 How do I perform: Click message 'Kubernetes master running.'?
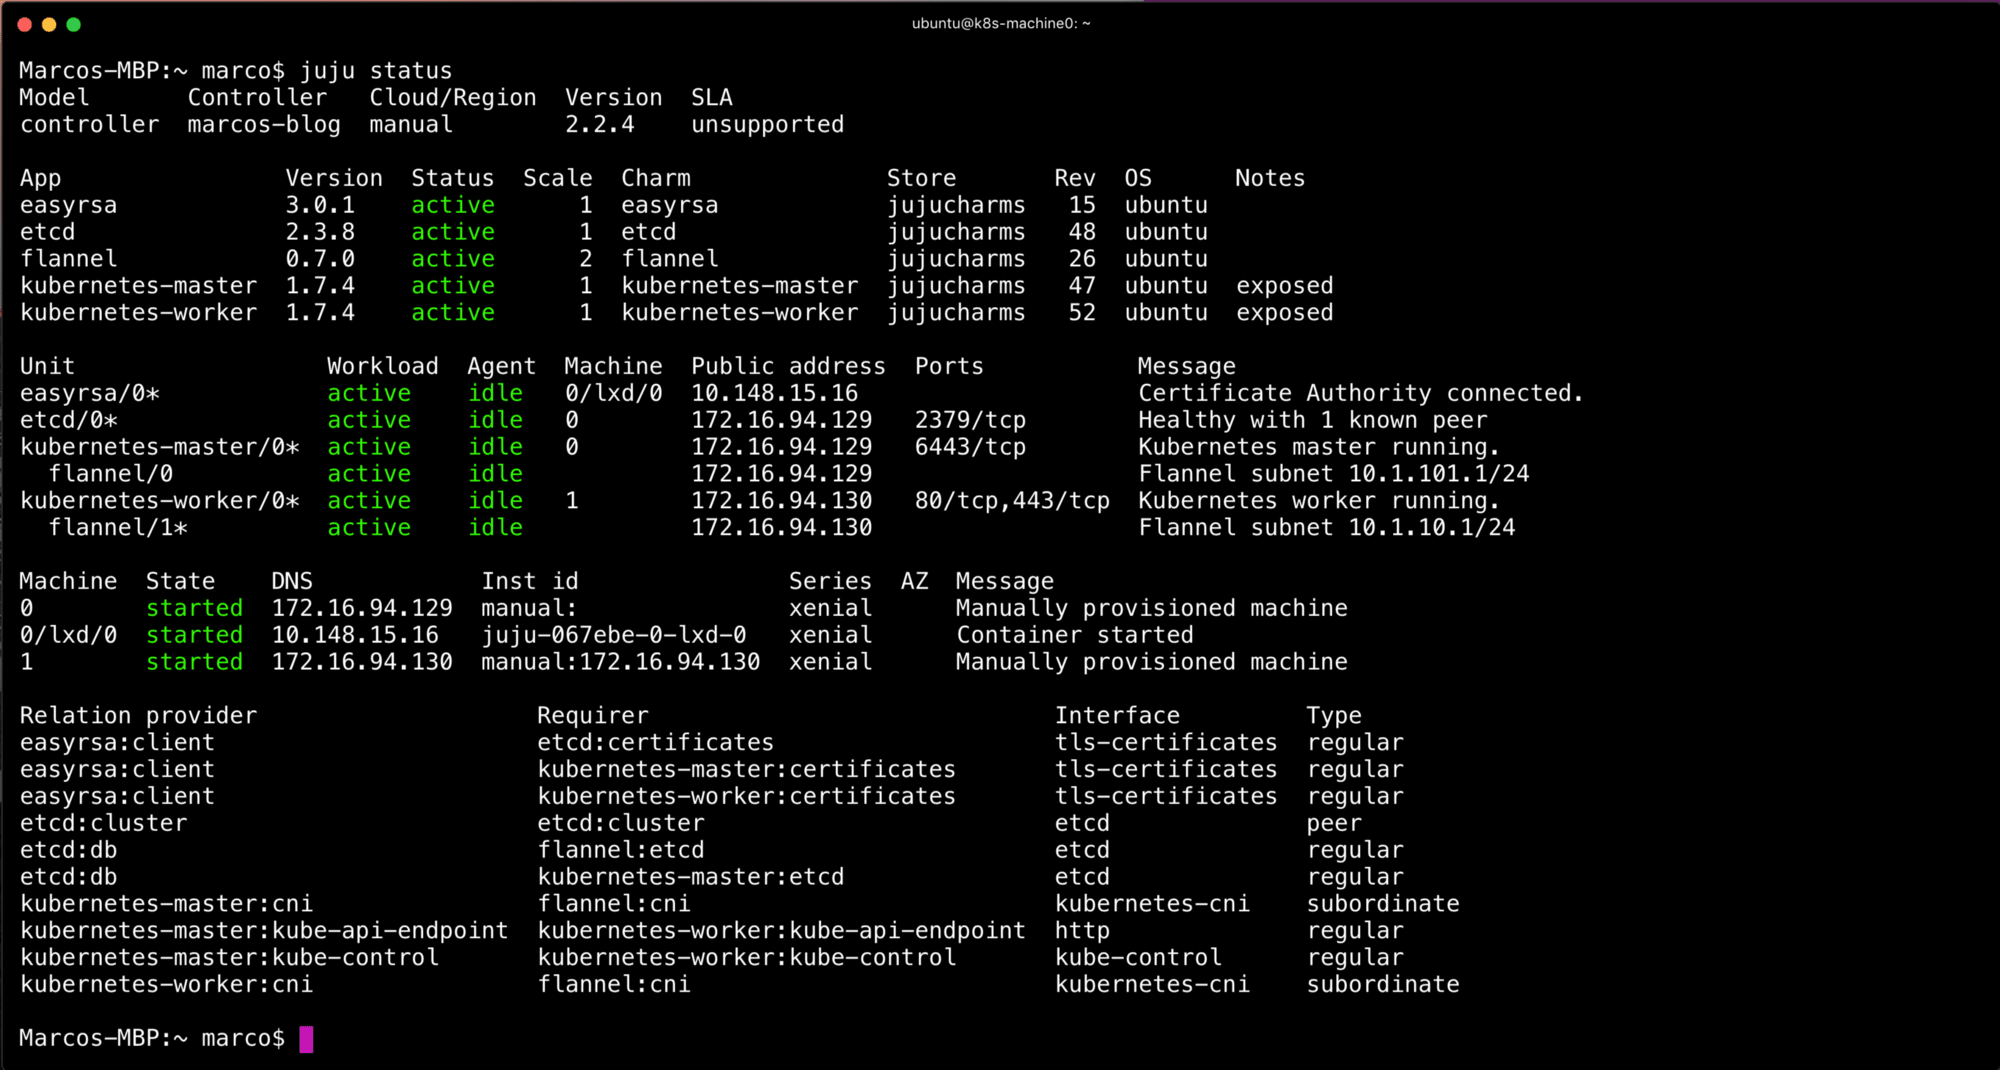1319,448
